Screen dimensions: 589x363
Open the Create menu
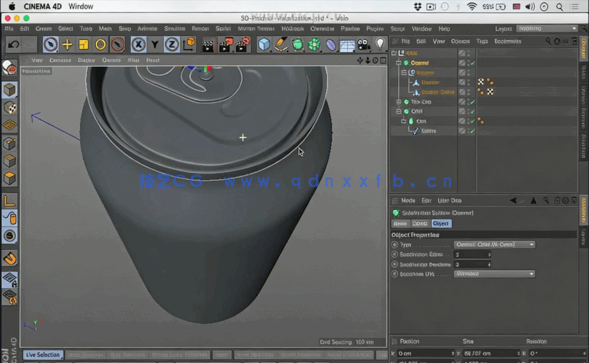[43, 29]
